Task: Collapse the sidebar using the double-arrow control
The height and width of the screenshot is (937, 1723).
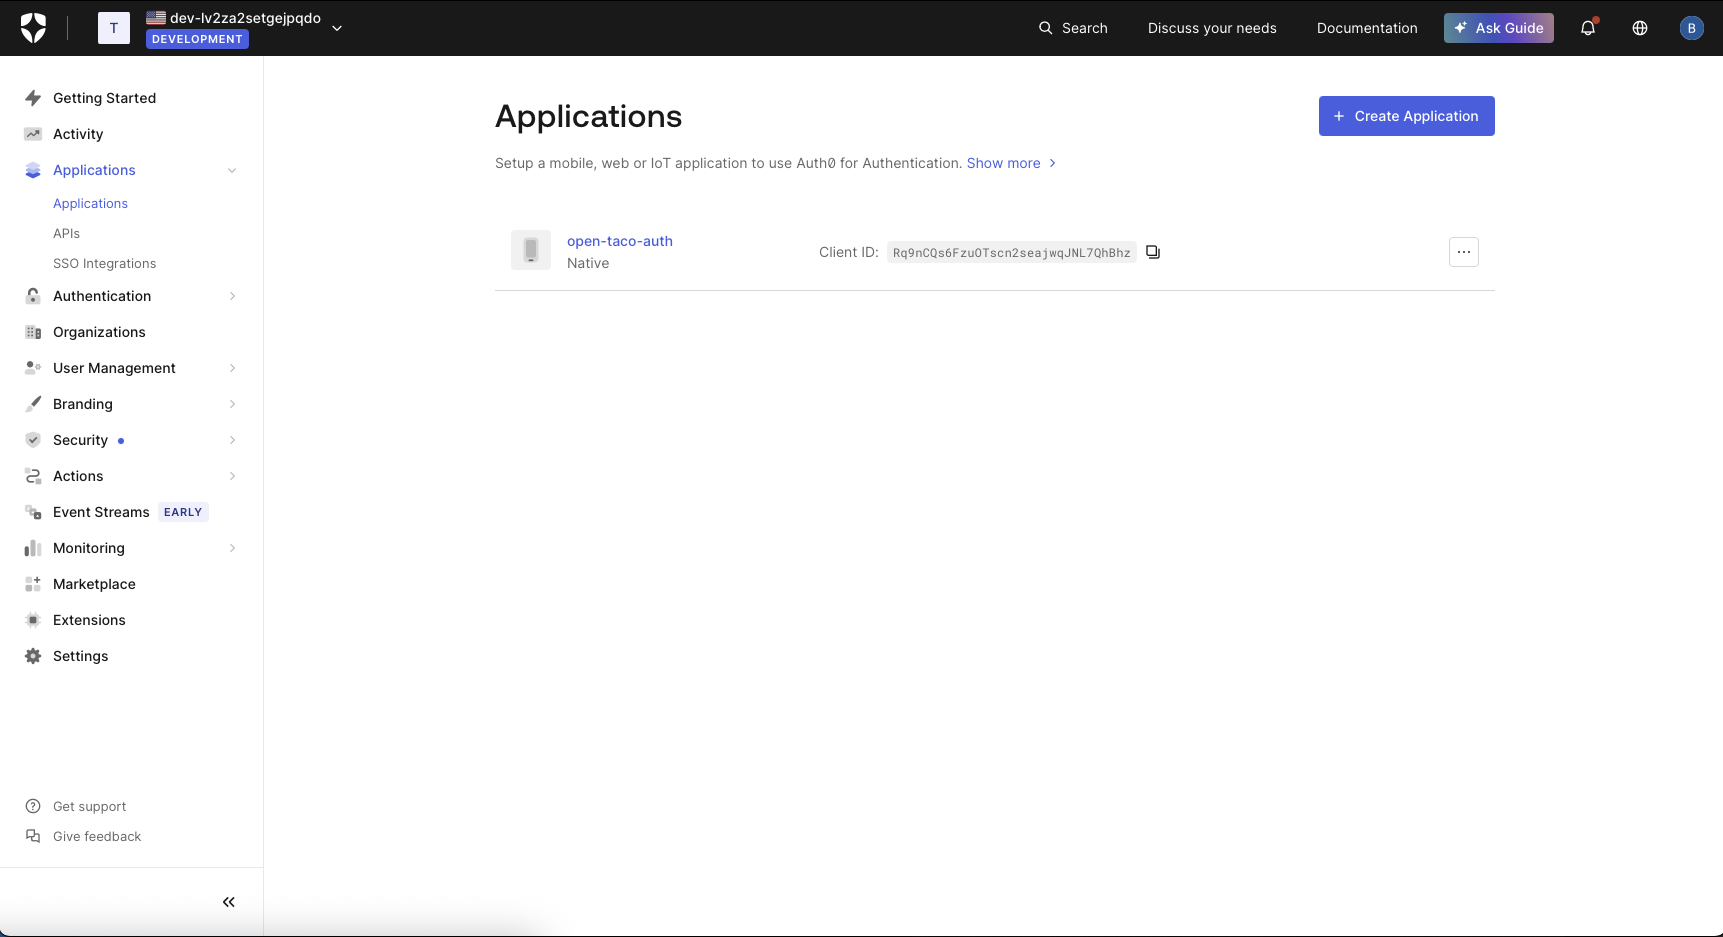Action: [x=228, y=901]
